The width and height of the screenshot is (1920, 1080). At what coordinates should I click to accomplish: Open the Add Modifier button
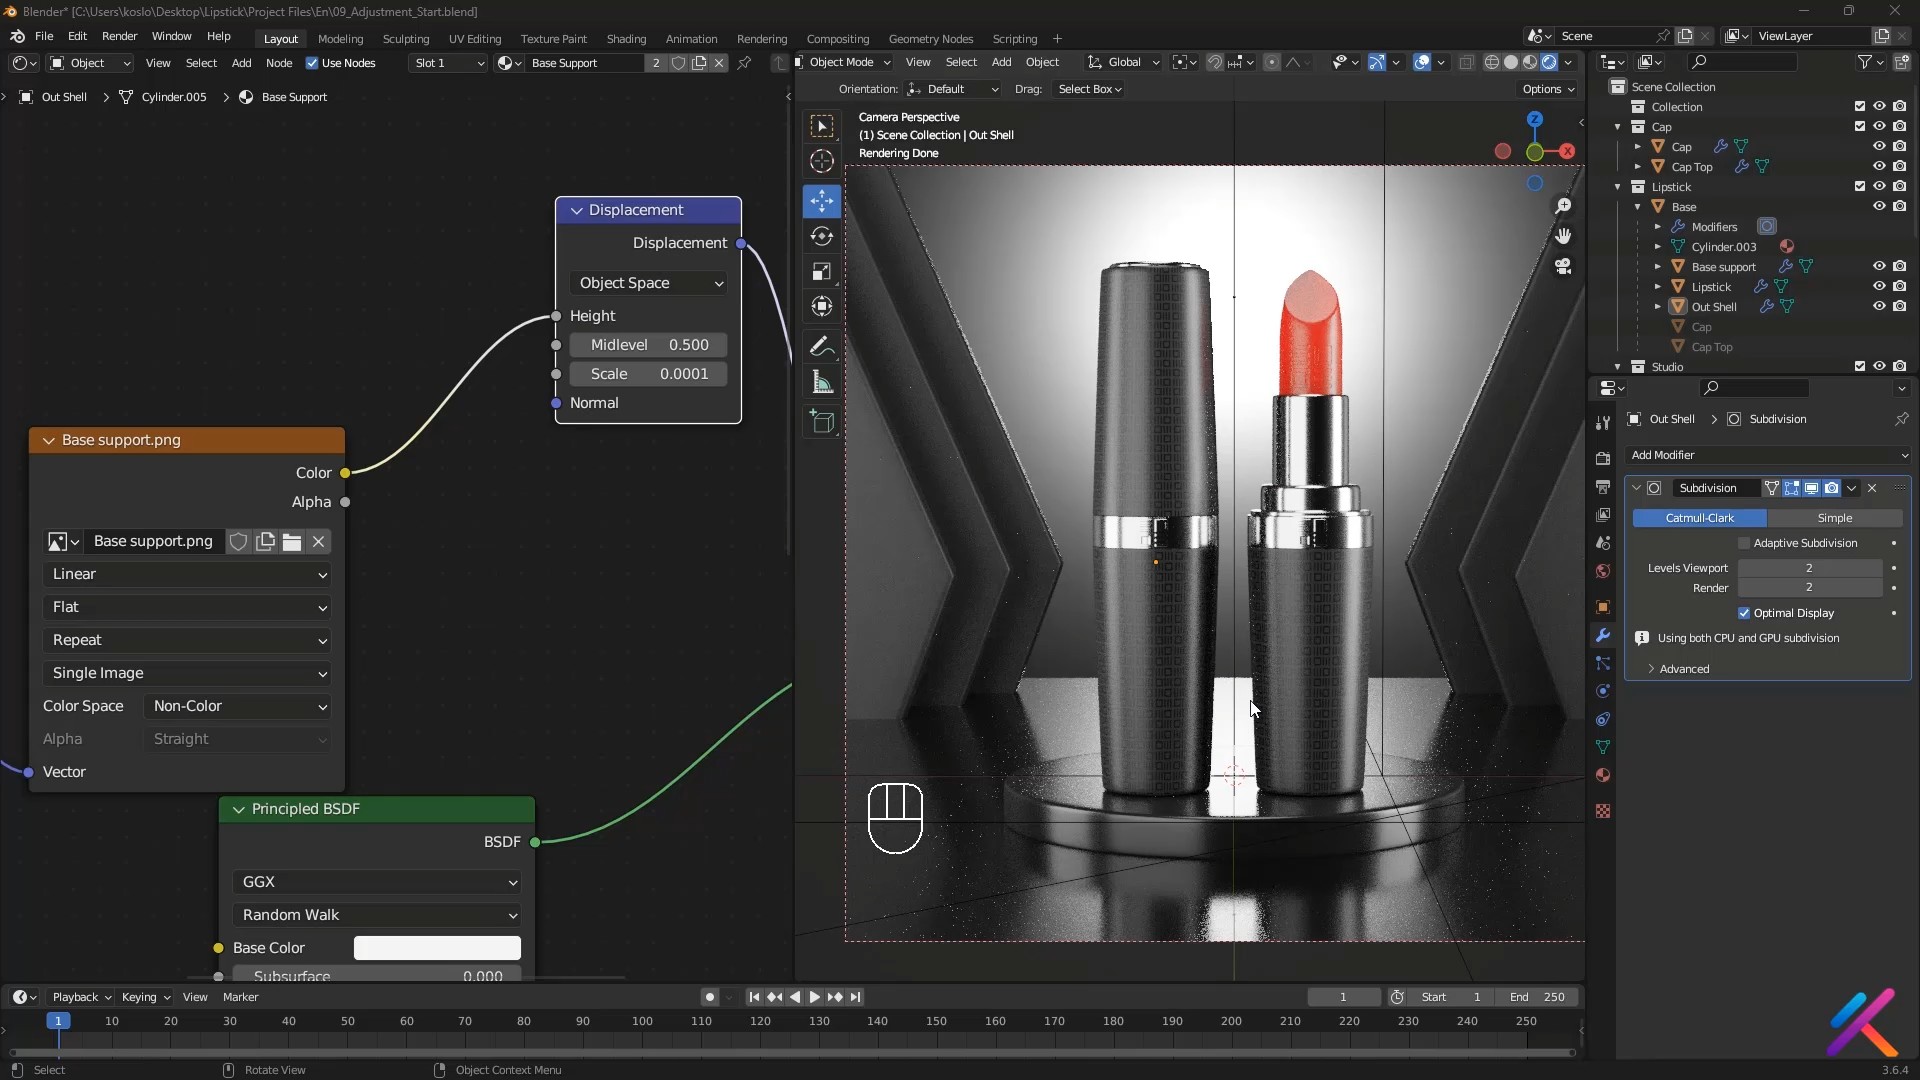click(x=1767, y=455)
